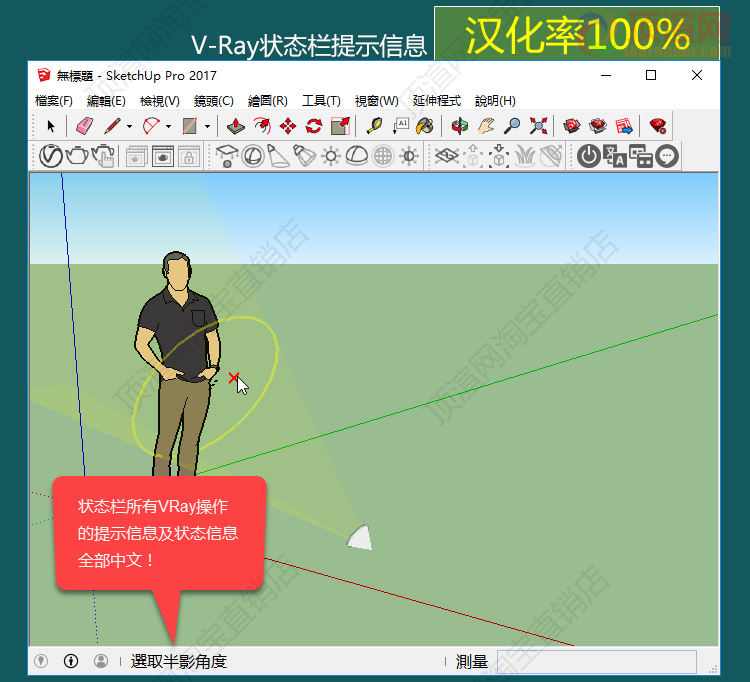
Task: Open the Extension Manager ruby icon
Action: (658, 126)
